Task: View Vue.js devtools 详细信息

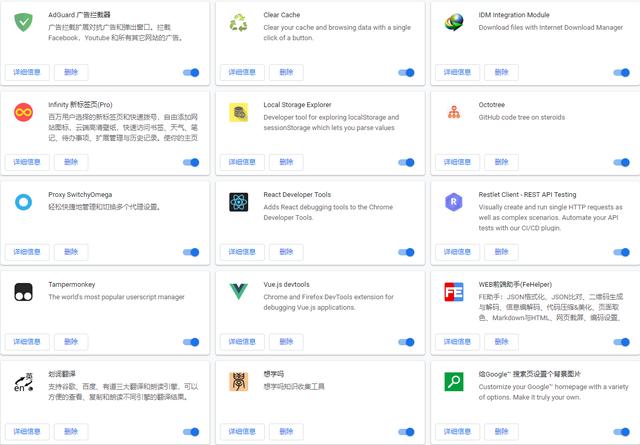Action: click(x=242, y=342)
